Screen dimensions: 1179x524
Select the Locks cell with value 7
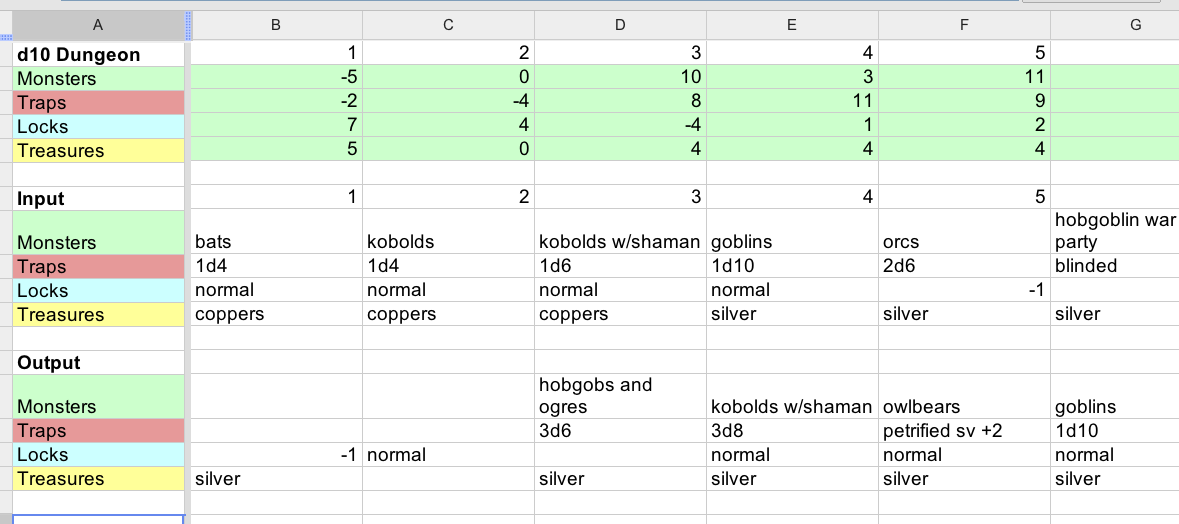(x=275, y=127)
